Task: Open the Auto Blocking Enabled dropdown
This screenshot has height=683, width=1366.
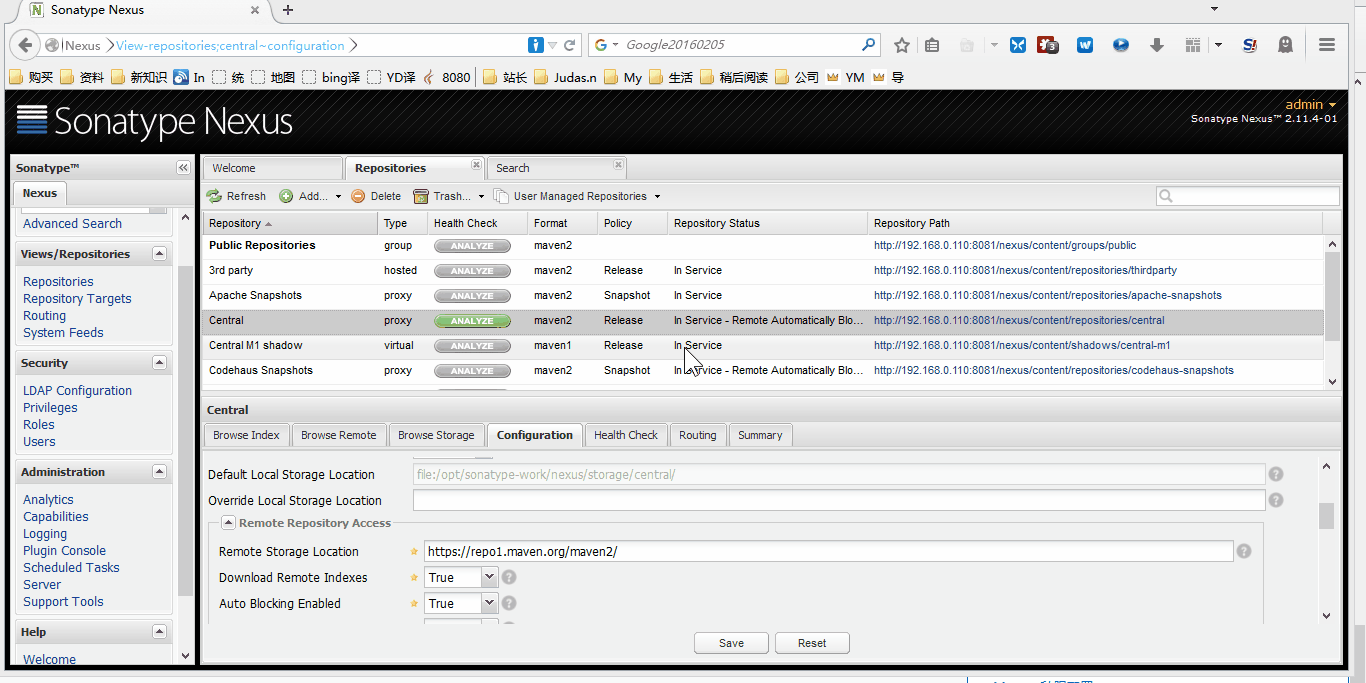Action: coord(489,603)
